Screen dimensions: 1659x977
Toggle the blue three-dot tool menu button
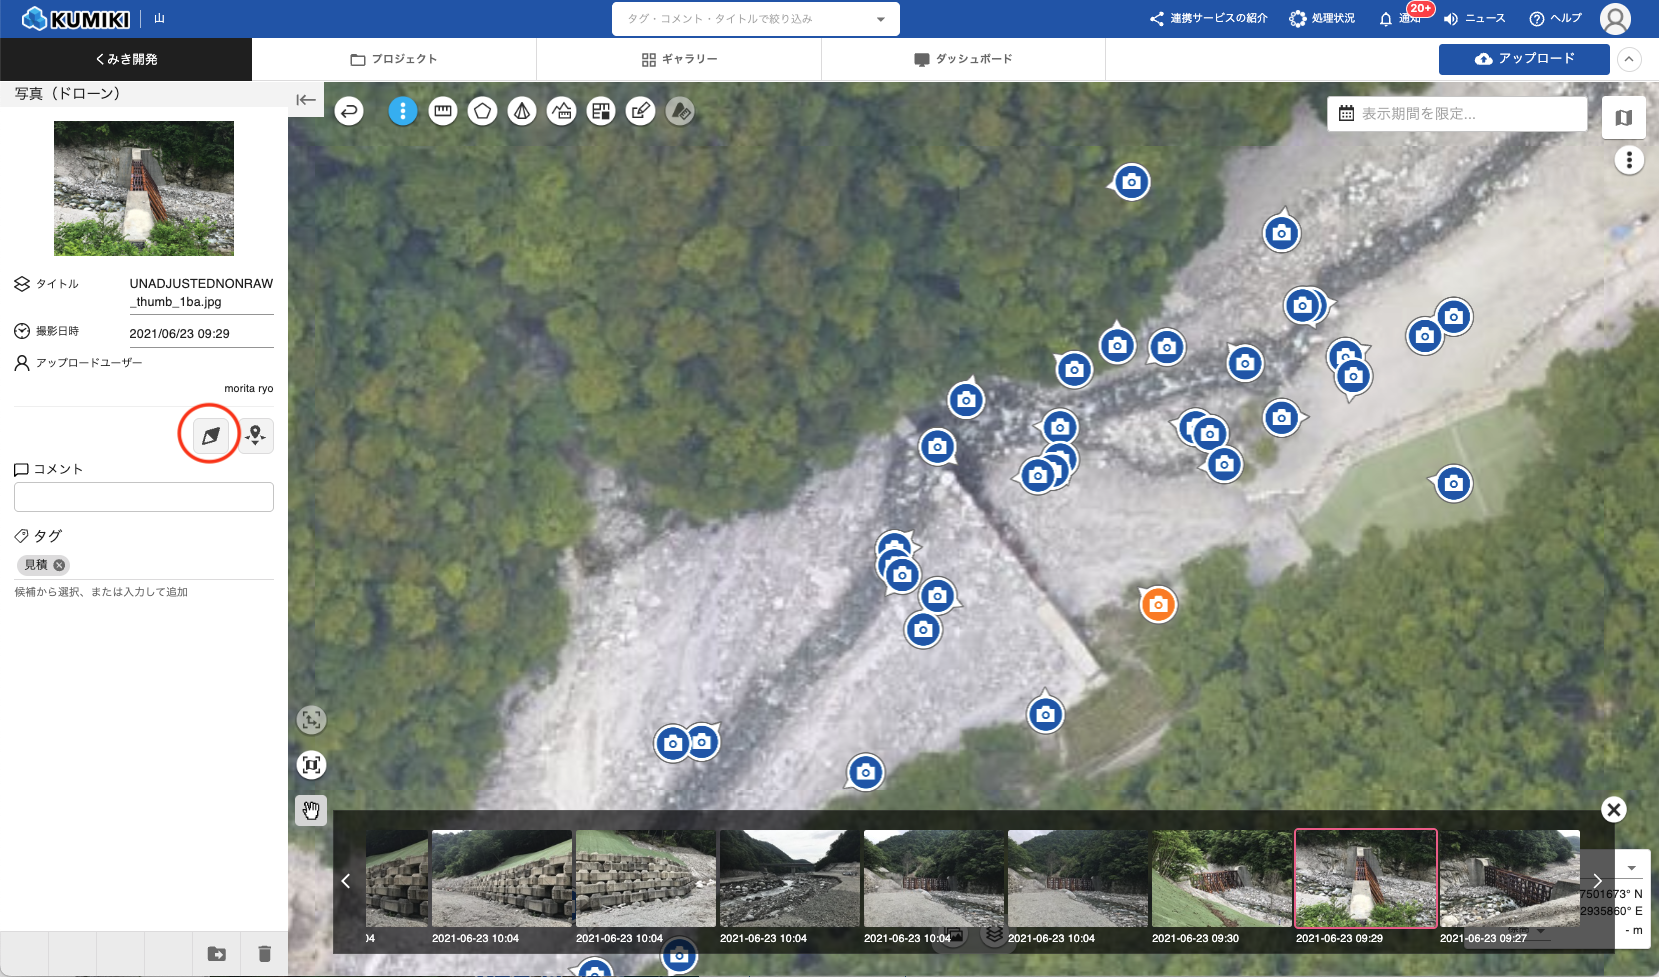click(403, 111)
